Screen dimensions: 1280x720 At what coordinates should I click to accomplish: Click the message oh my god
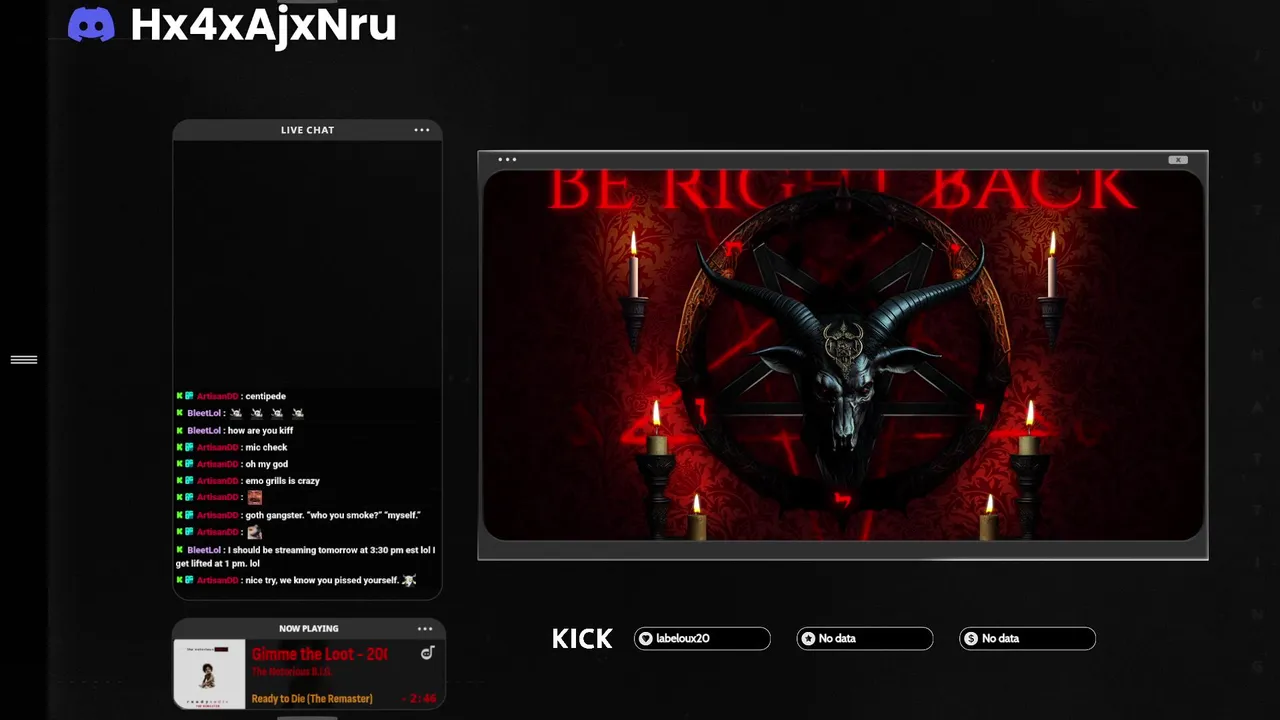tap(266, 465)
